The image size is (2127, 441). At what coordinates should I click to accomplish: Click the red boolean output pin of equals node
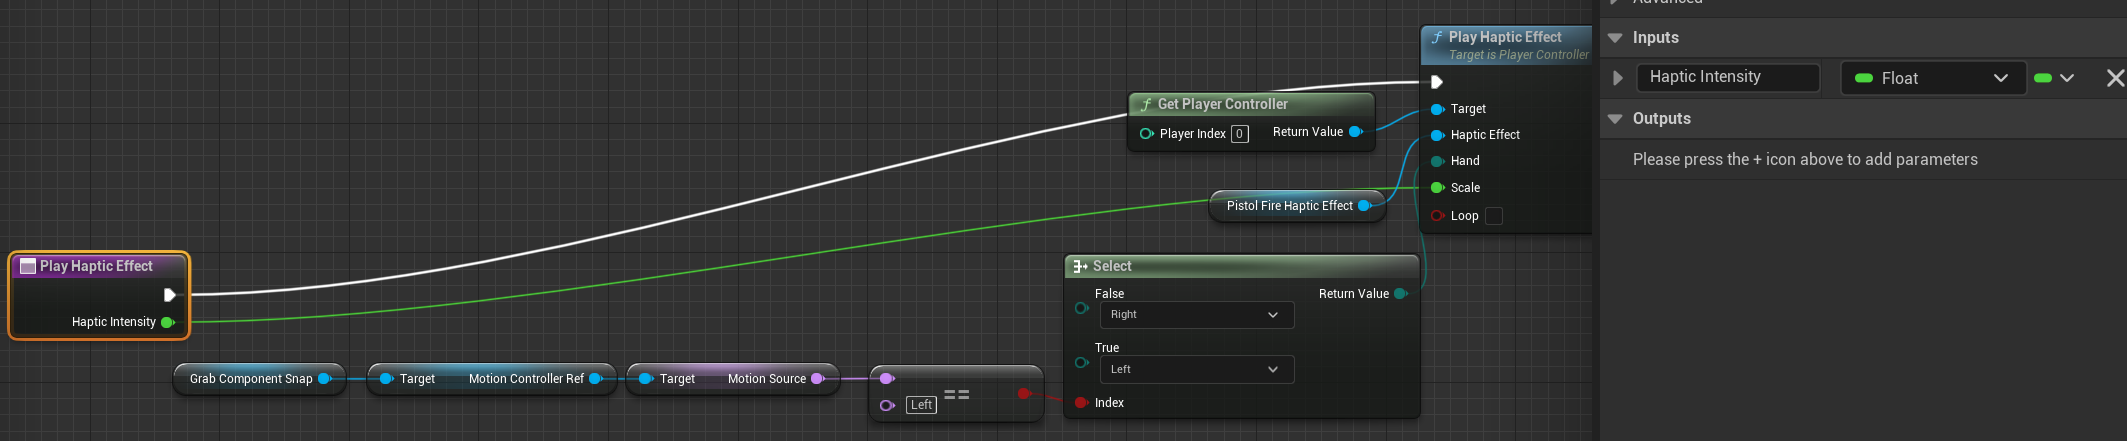click(1024, 394)
